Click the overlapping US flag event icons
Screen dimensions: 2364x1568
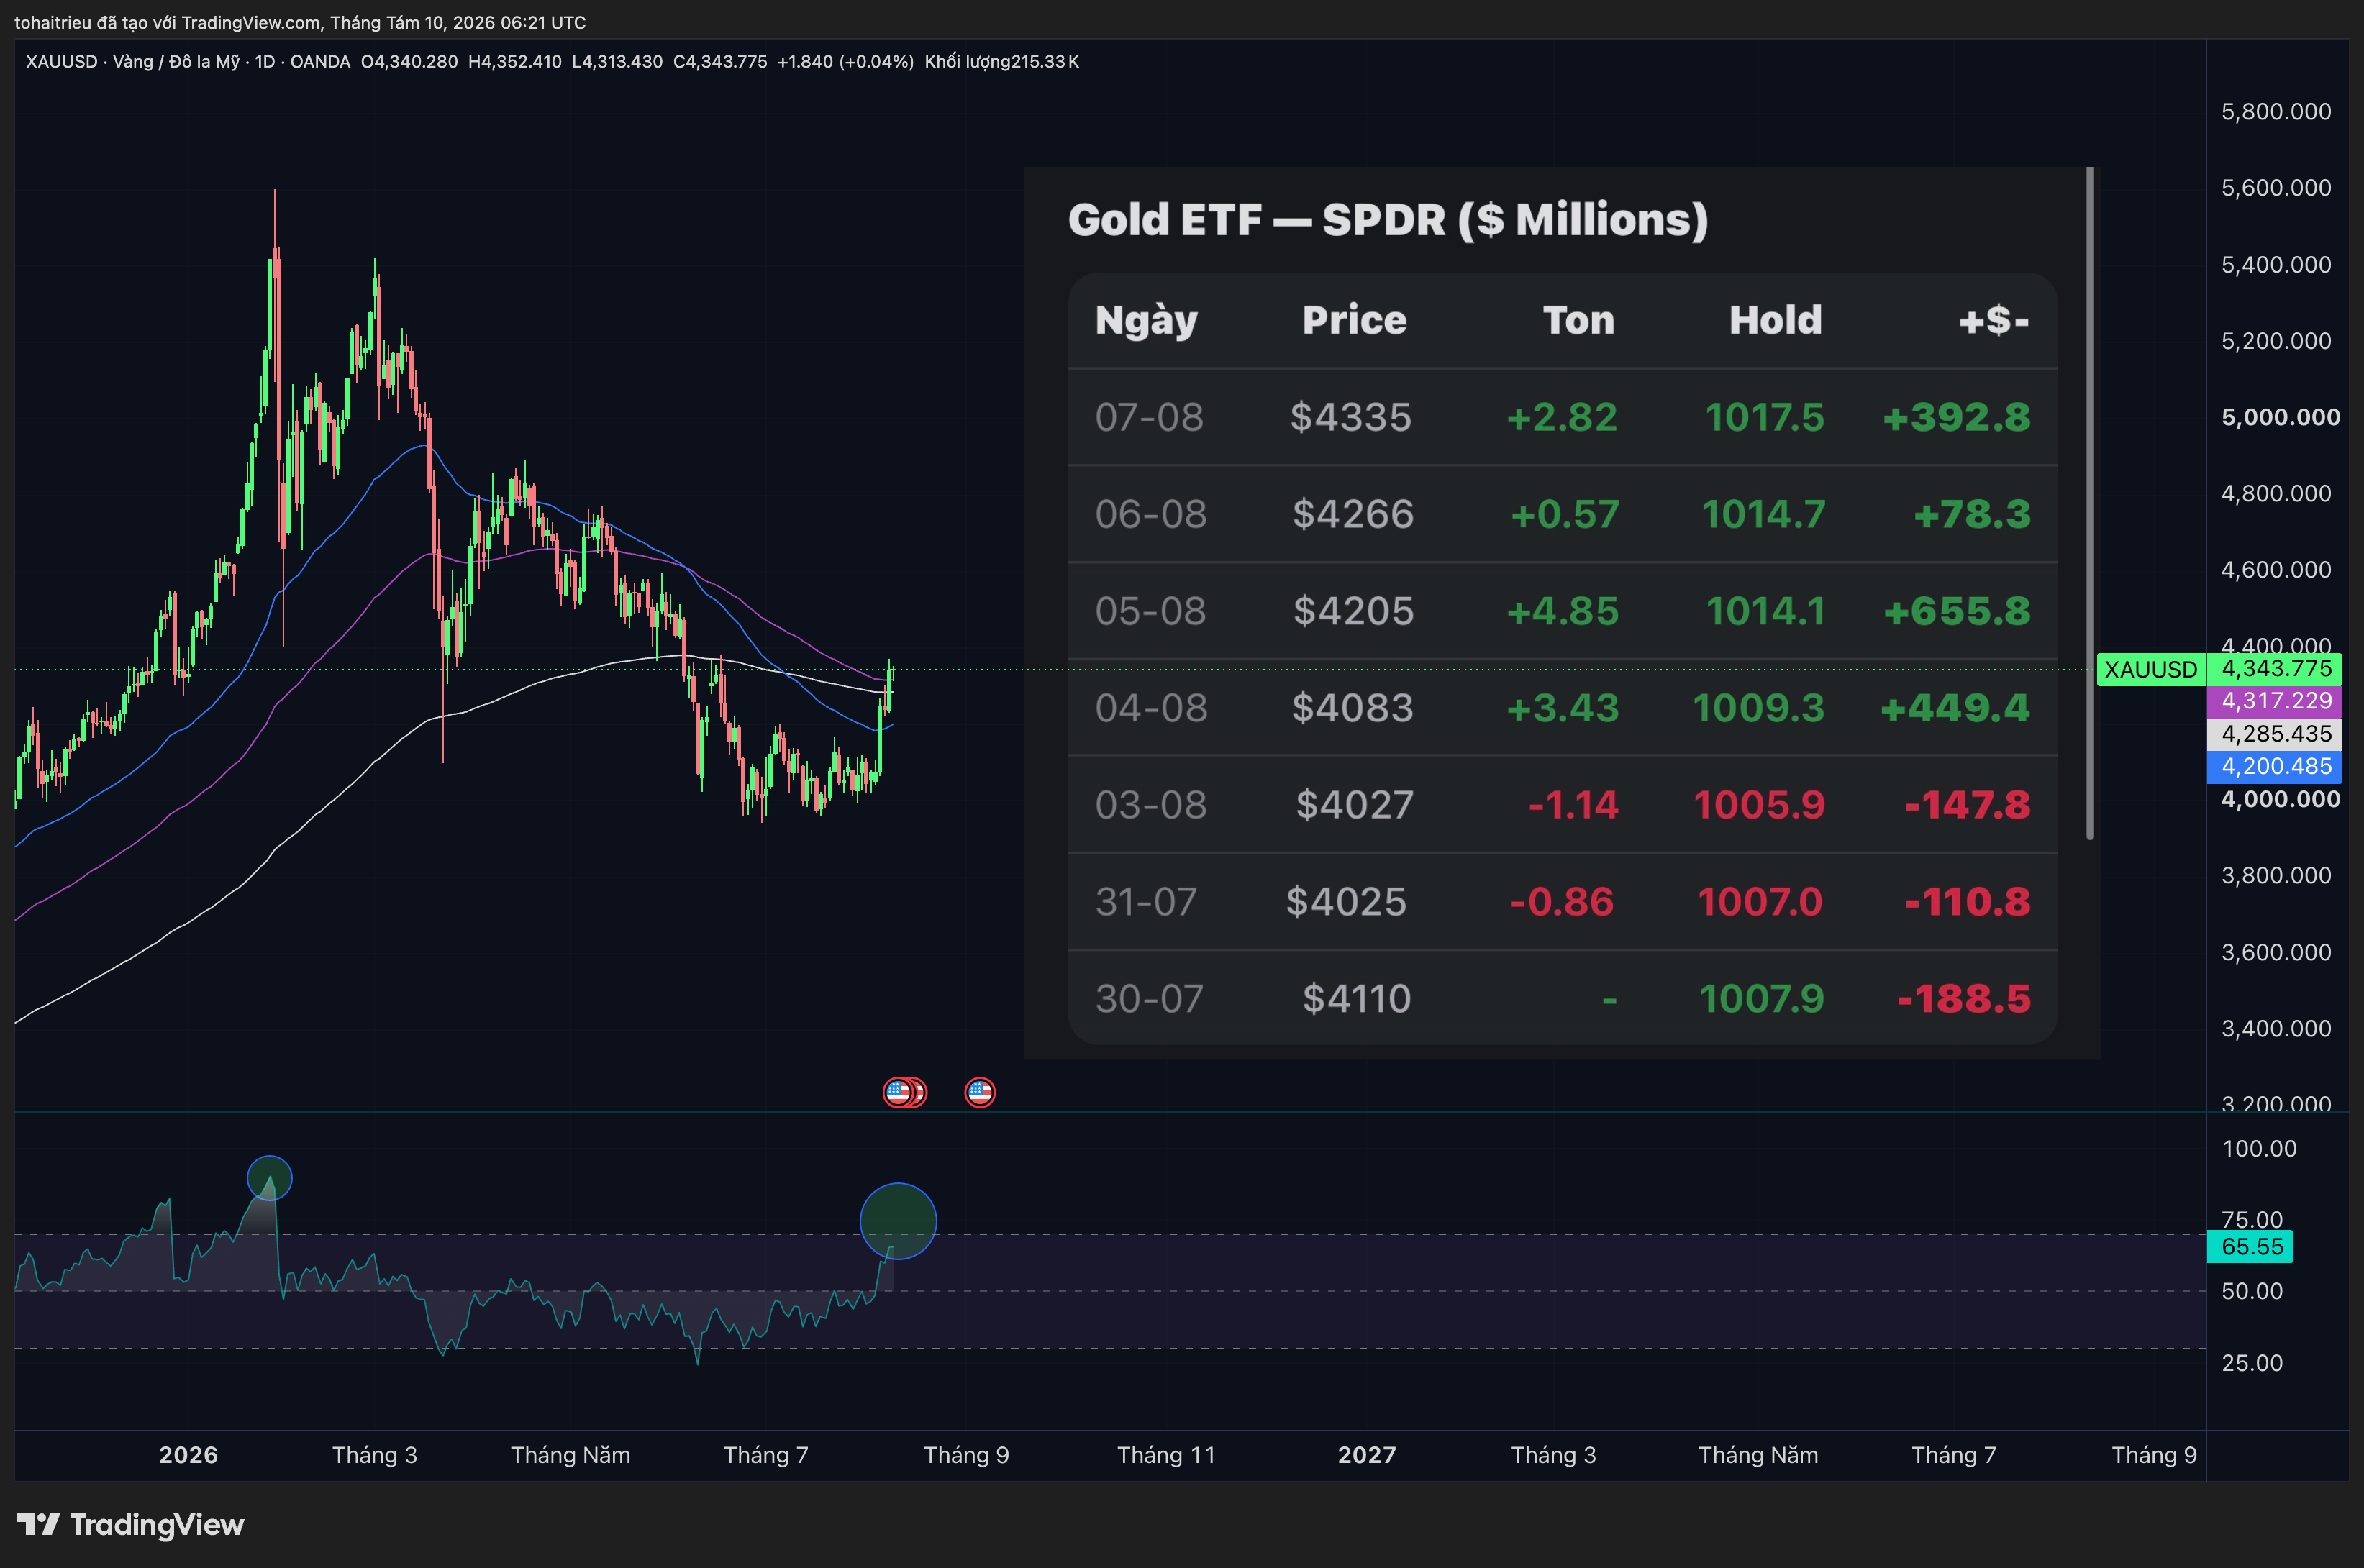tap(905, 1092)
